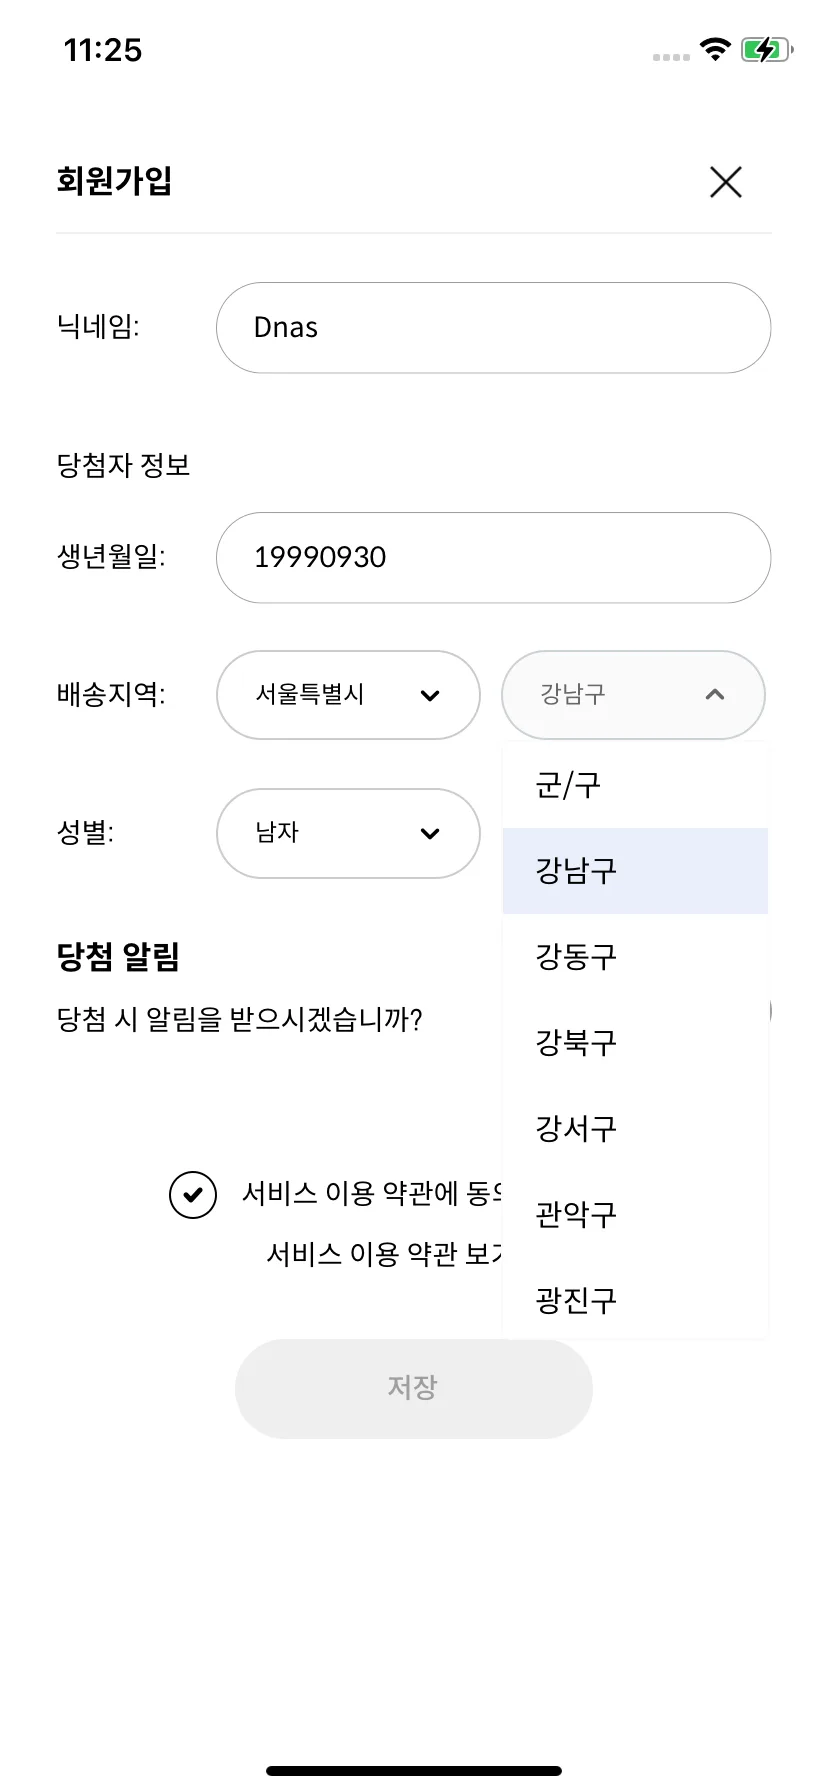Tap the battery charging icon
Viewport: 828px width, 1792px height.
coord(767,49)
